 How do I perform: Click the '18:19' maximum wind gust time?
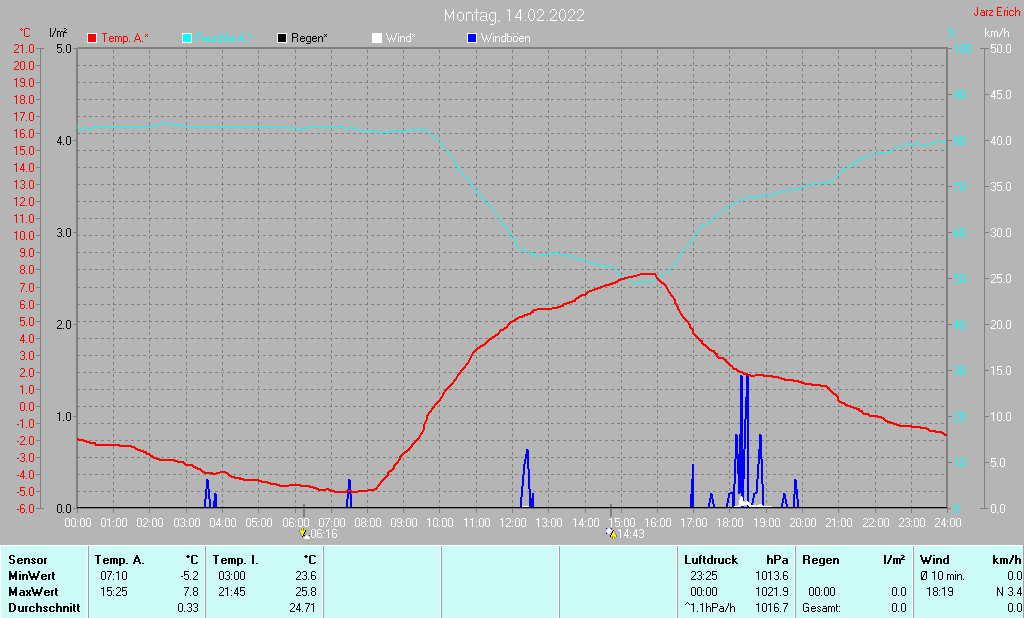[940, 592]
